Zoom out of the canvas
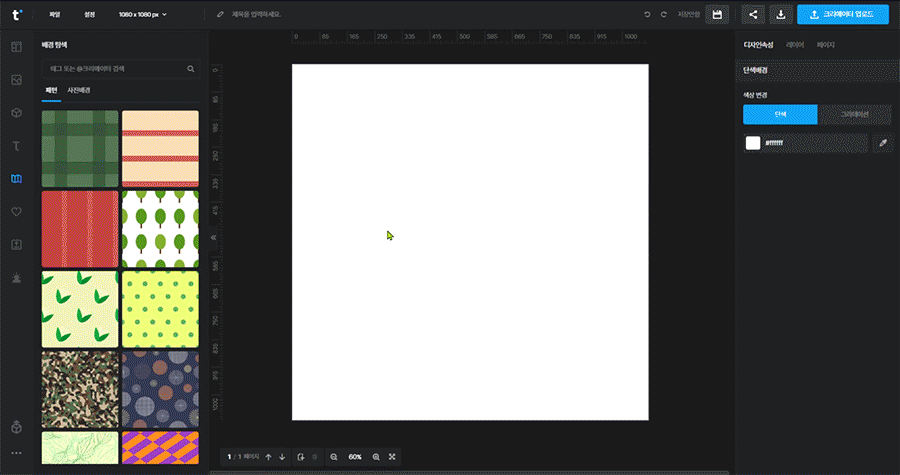 pyautogui.click(x=334, y=457)
